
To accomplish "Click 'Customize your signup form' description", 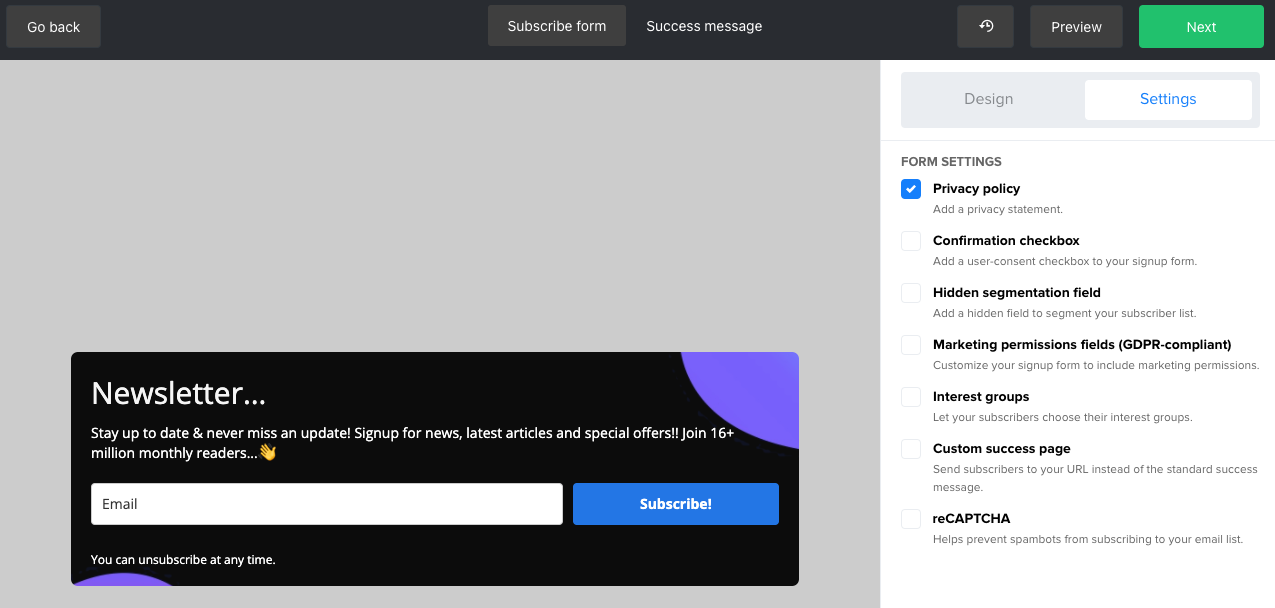I will coord(1096,366).
